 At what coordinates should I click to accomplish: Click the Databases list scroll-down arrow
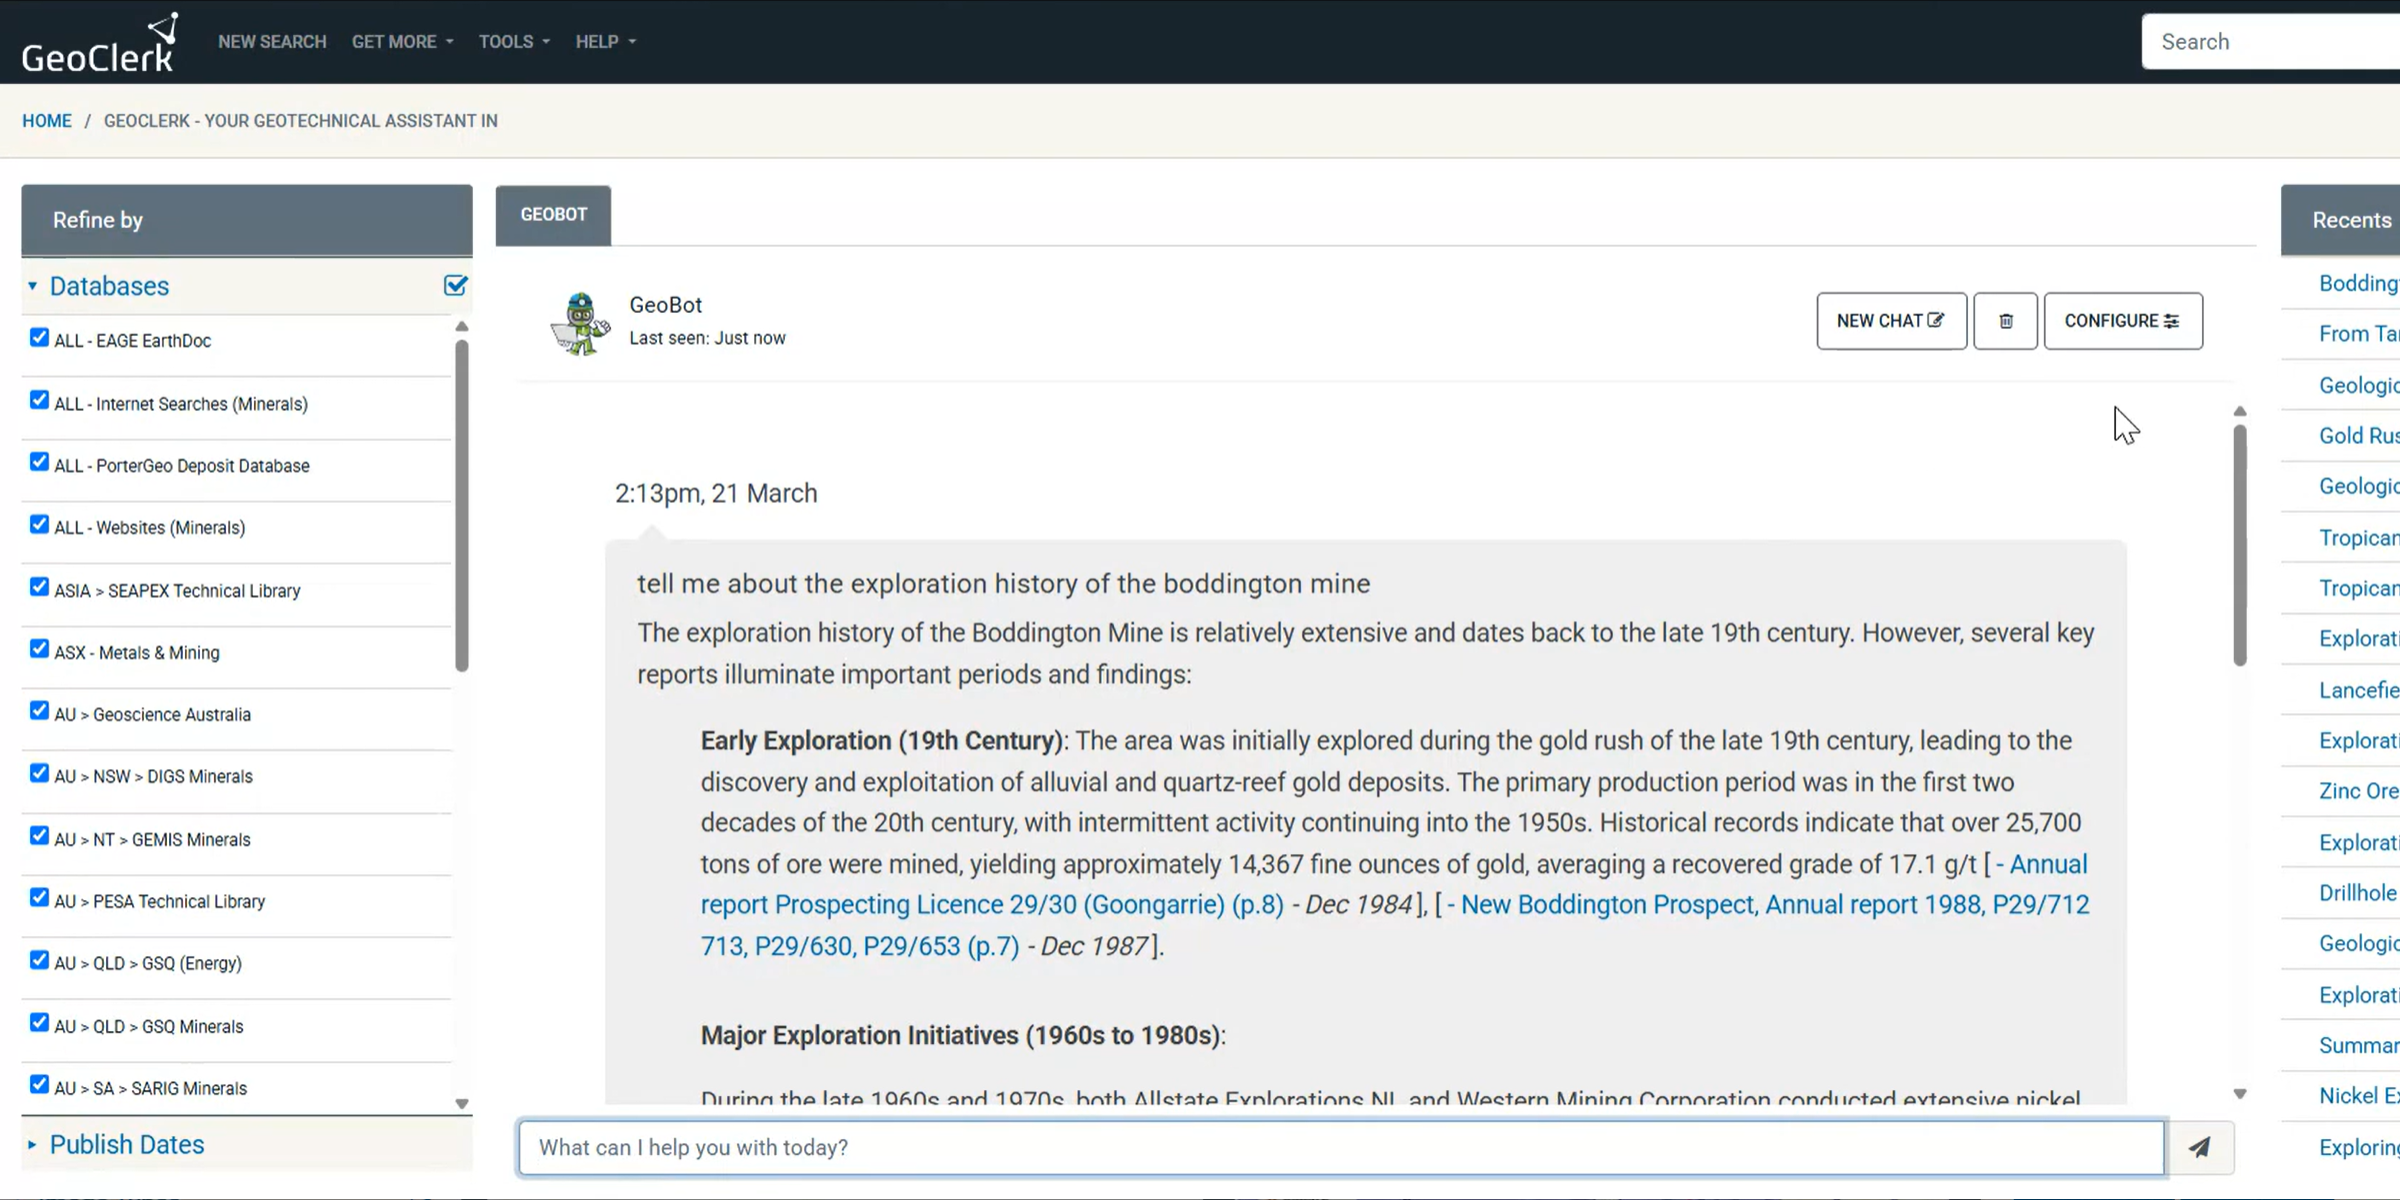click(461, 1104)
